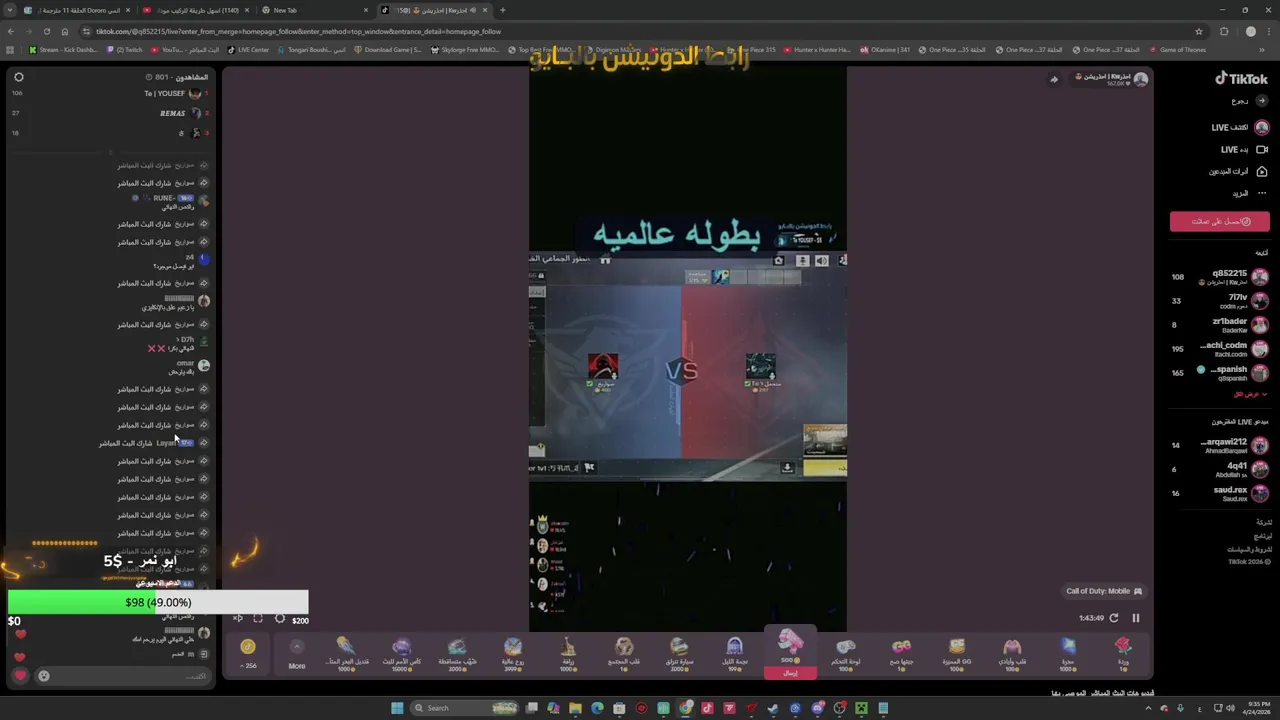
Task: Select the GG badge gift costing 100
Action: [957, 653]
